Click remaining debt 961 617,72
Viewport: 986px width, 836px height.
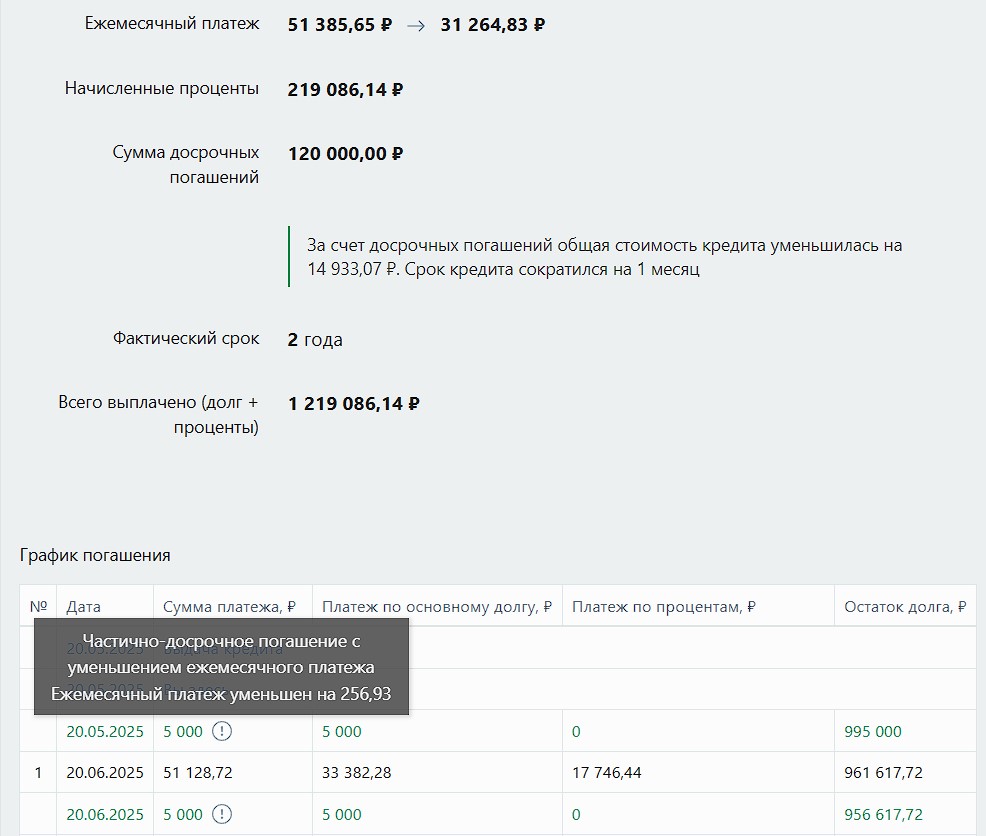pyautogui.click(x=884, y=772)
